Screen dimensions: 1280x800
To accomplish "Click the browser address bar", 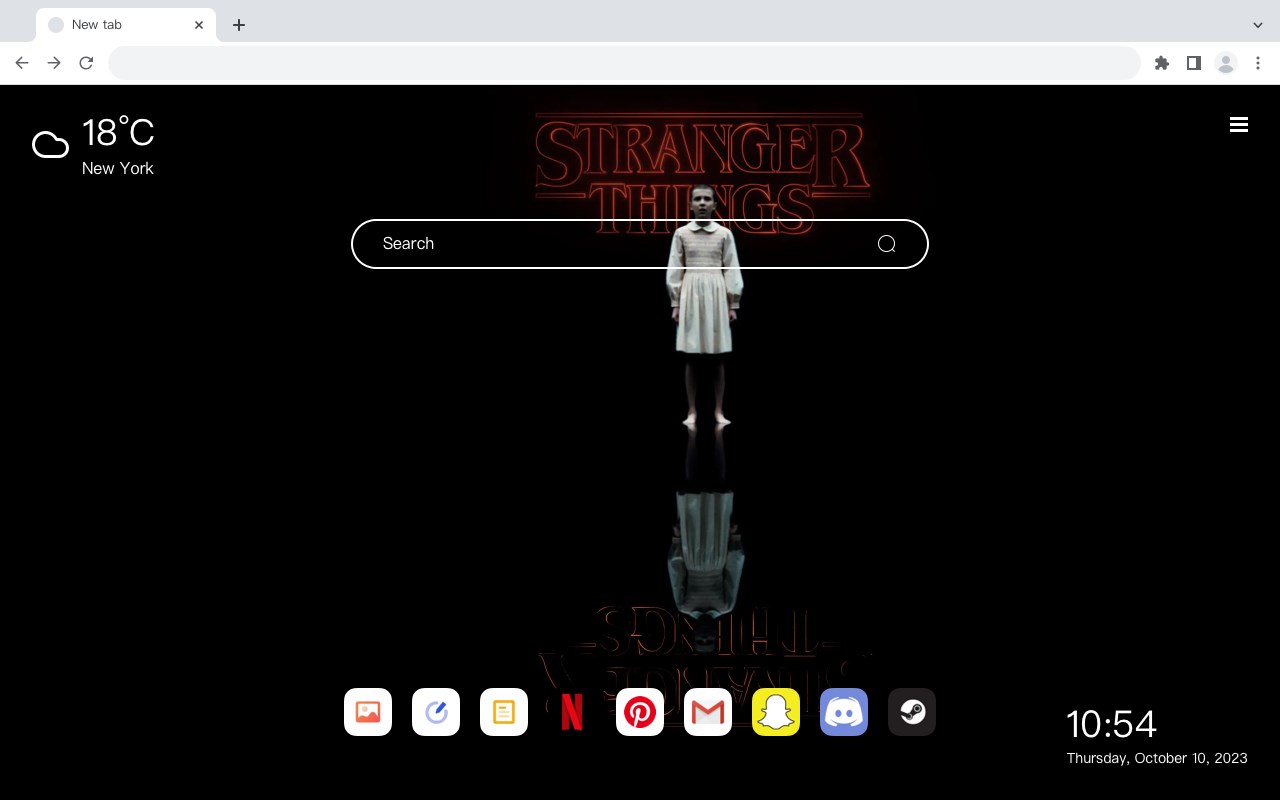I will pyautogui.click(x=624, y=63).
